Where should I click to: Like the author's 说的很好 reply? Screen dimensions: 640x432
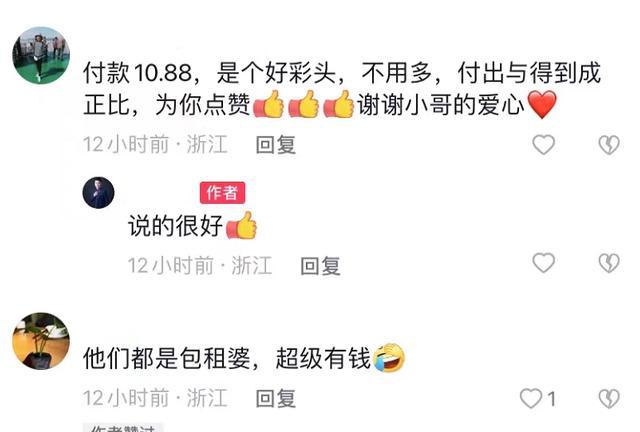click(543, 263)
